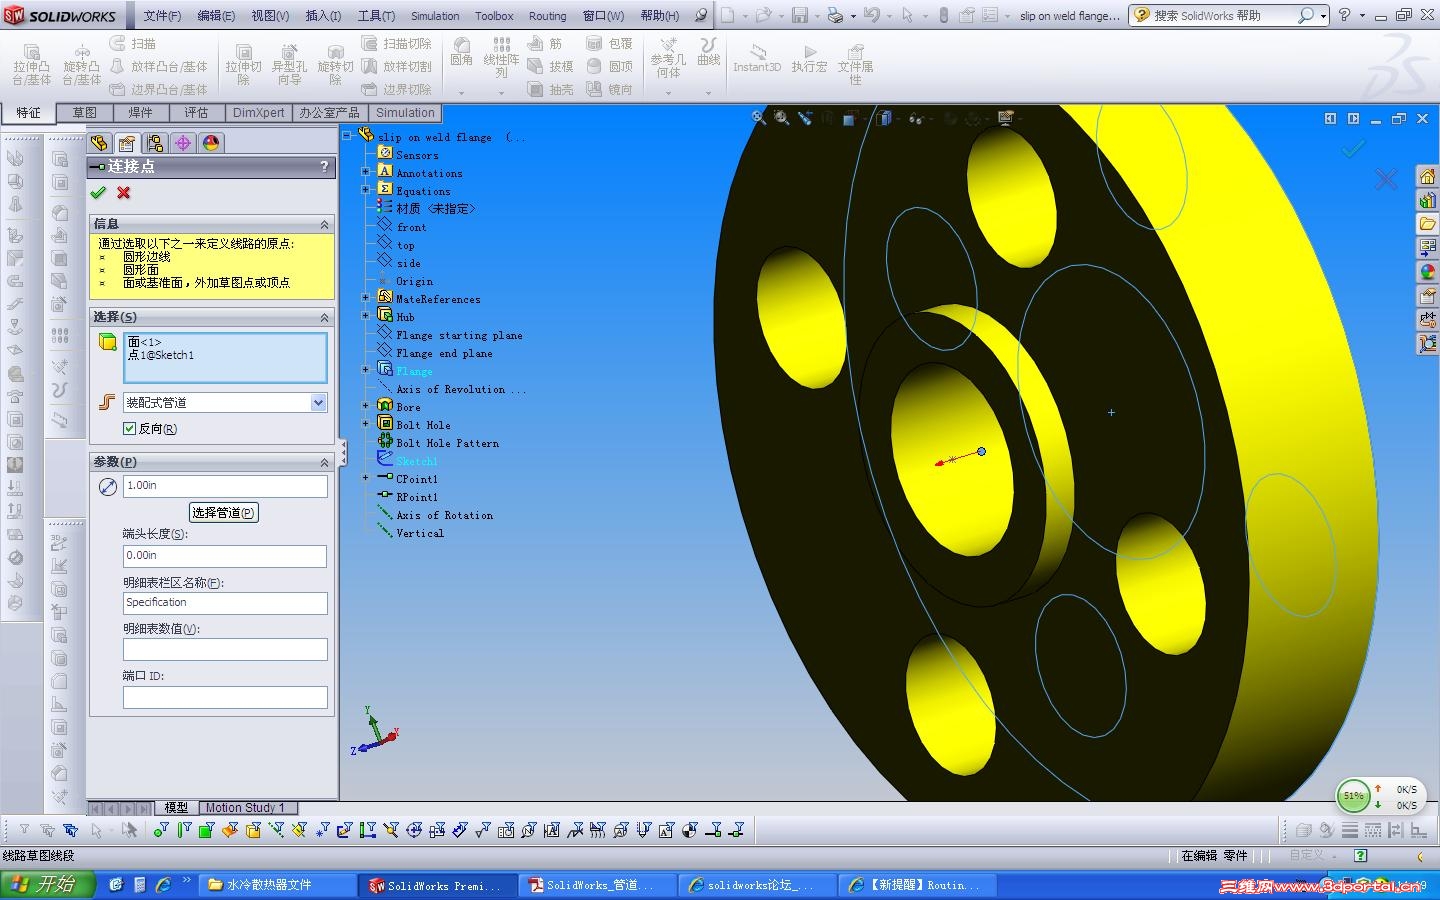Click the 明细表栏区名称 Specification field
This screenshot has height=900, width=1440.
click(225, 603)
